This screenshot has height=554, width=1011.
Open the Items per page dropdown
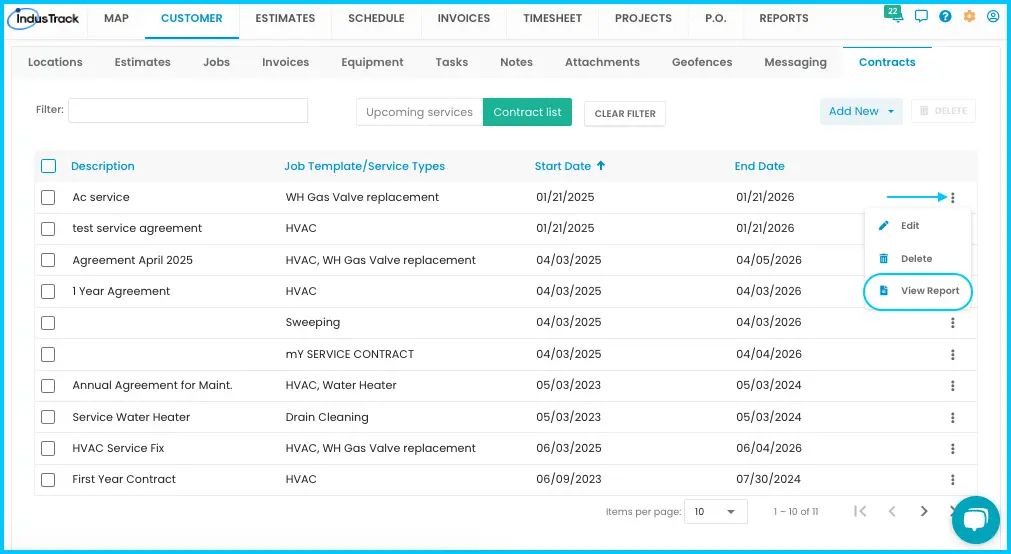click(x=715, y=511)
